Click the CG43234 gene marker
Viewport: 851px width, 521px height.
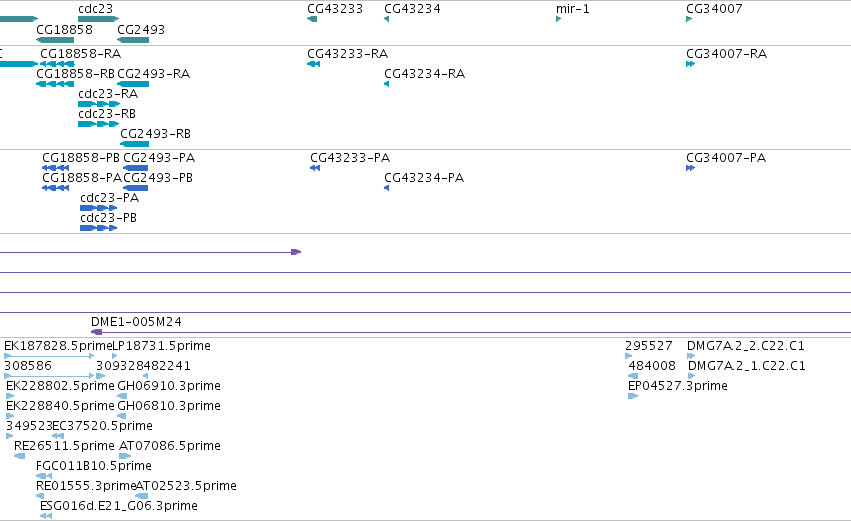386,19
